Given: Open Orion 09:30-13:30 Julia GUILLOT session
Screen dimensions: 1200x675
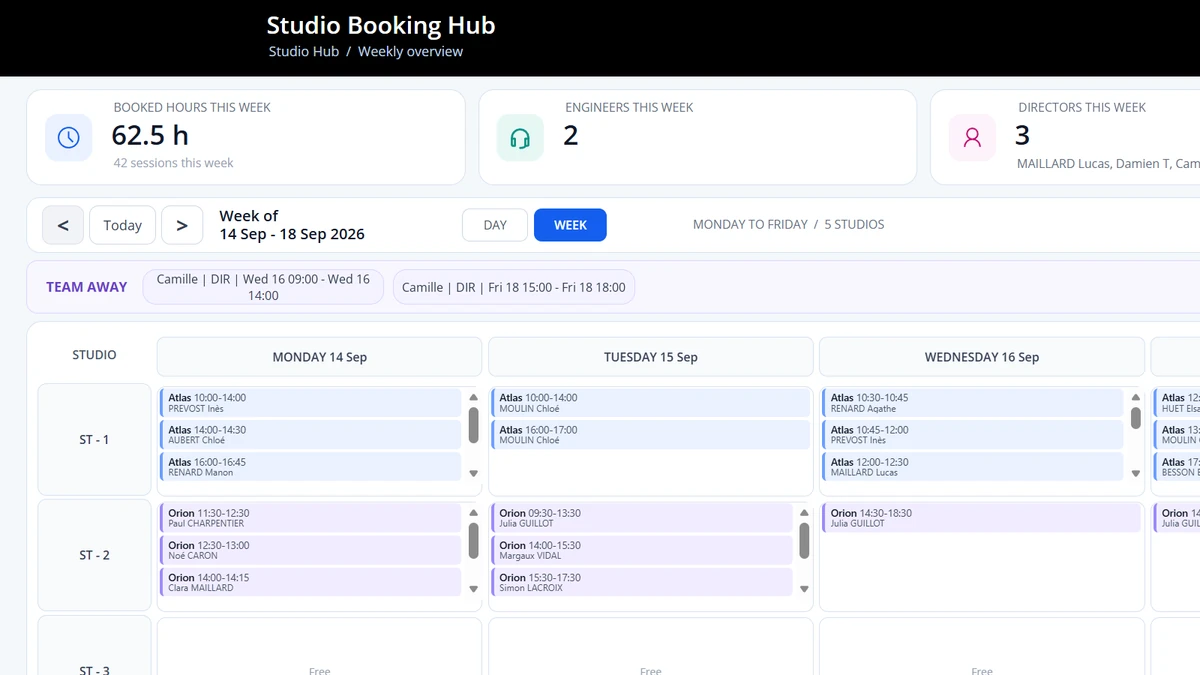Looking at the screenshot, I should click(x=642, y=518).
